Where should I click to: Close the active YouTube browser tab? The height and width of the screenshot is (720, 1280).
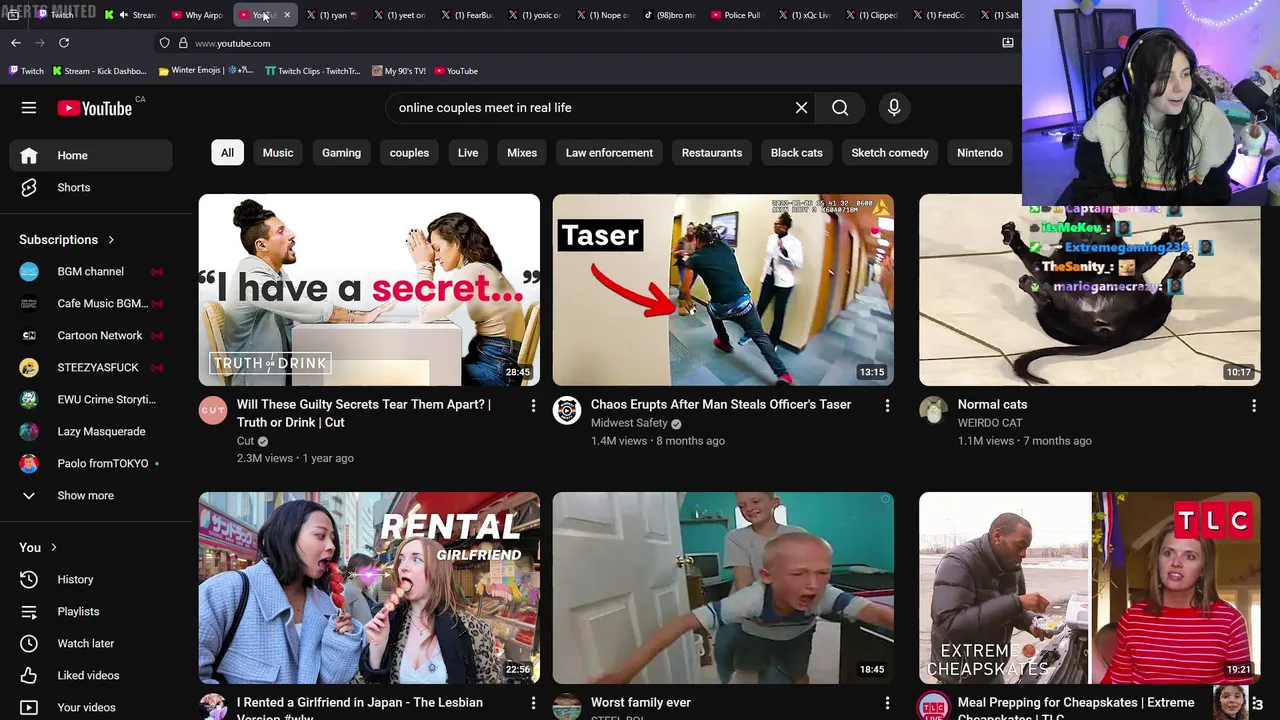[287, 15]
